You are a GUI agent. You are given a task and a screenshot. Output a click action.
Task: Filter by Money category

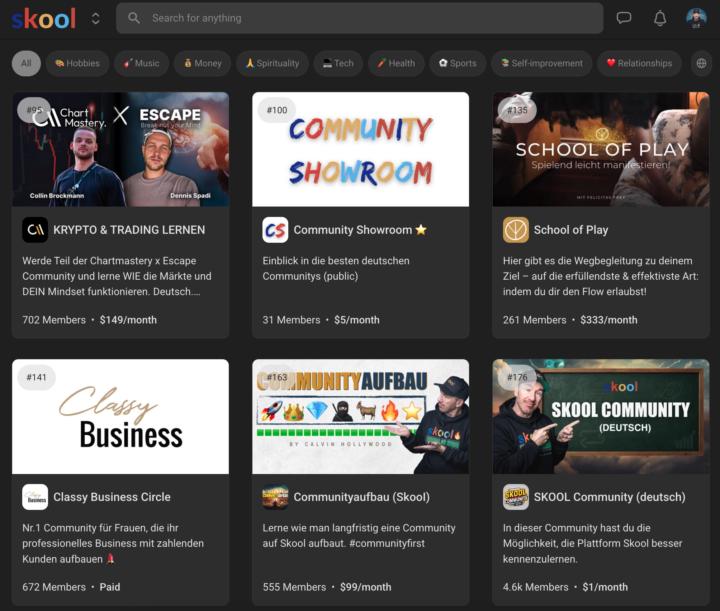202,63
